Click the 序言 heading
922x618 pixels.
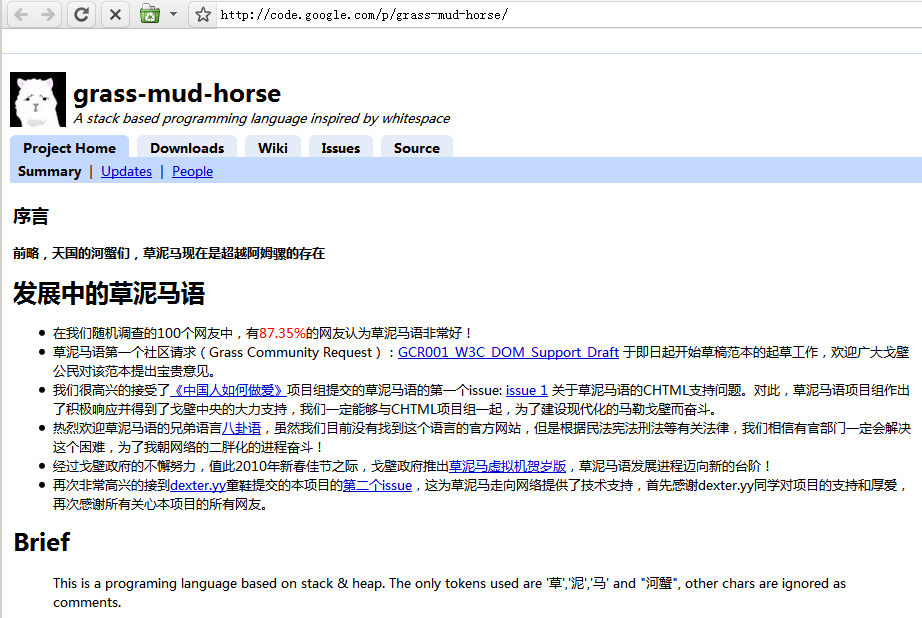coord(31,216)
